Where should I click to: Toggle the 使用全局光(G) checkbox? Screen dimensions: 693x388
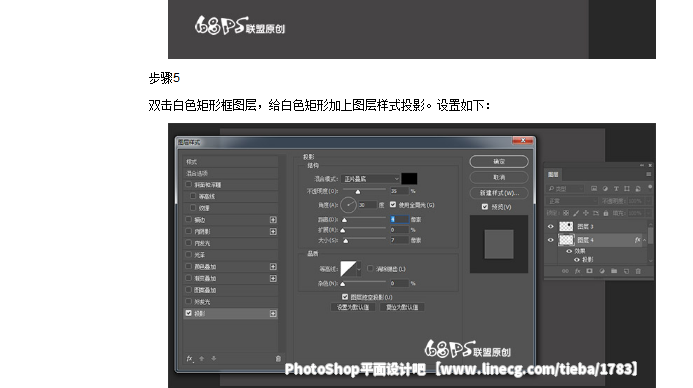(393, 205)
